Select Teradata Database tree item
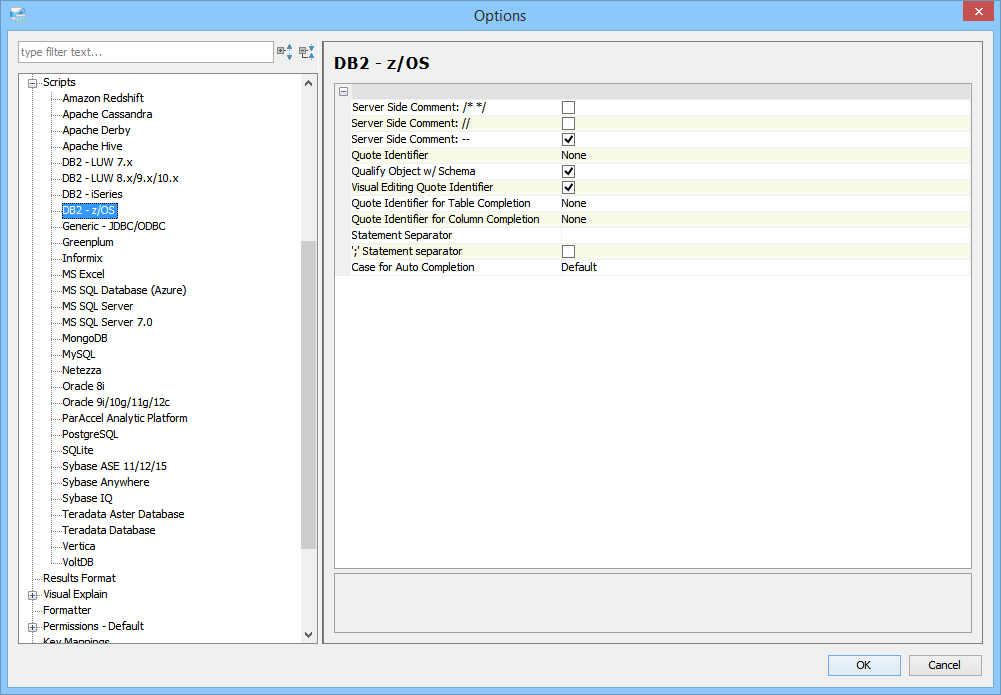The height and width of the screenshot is (695, 1001). click(x=109, y=530)
